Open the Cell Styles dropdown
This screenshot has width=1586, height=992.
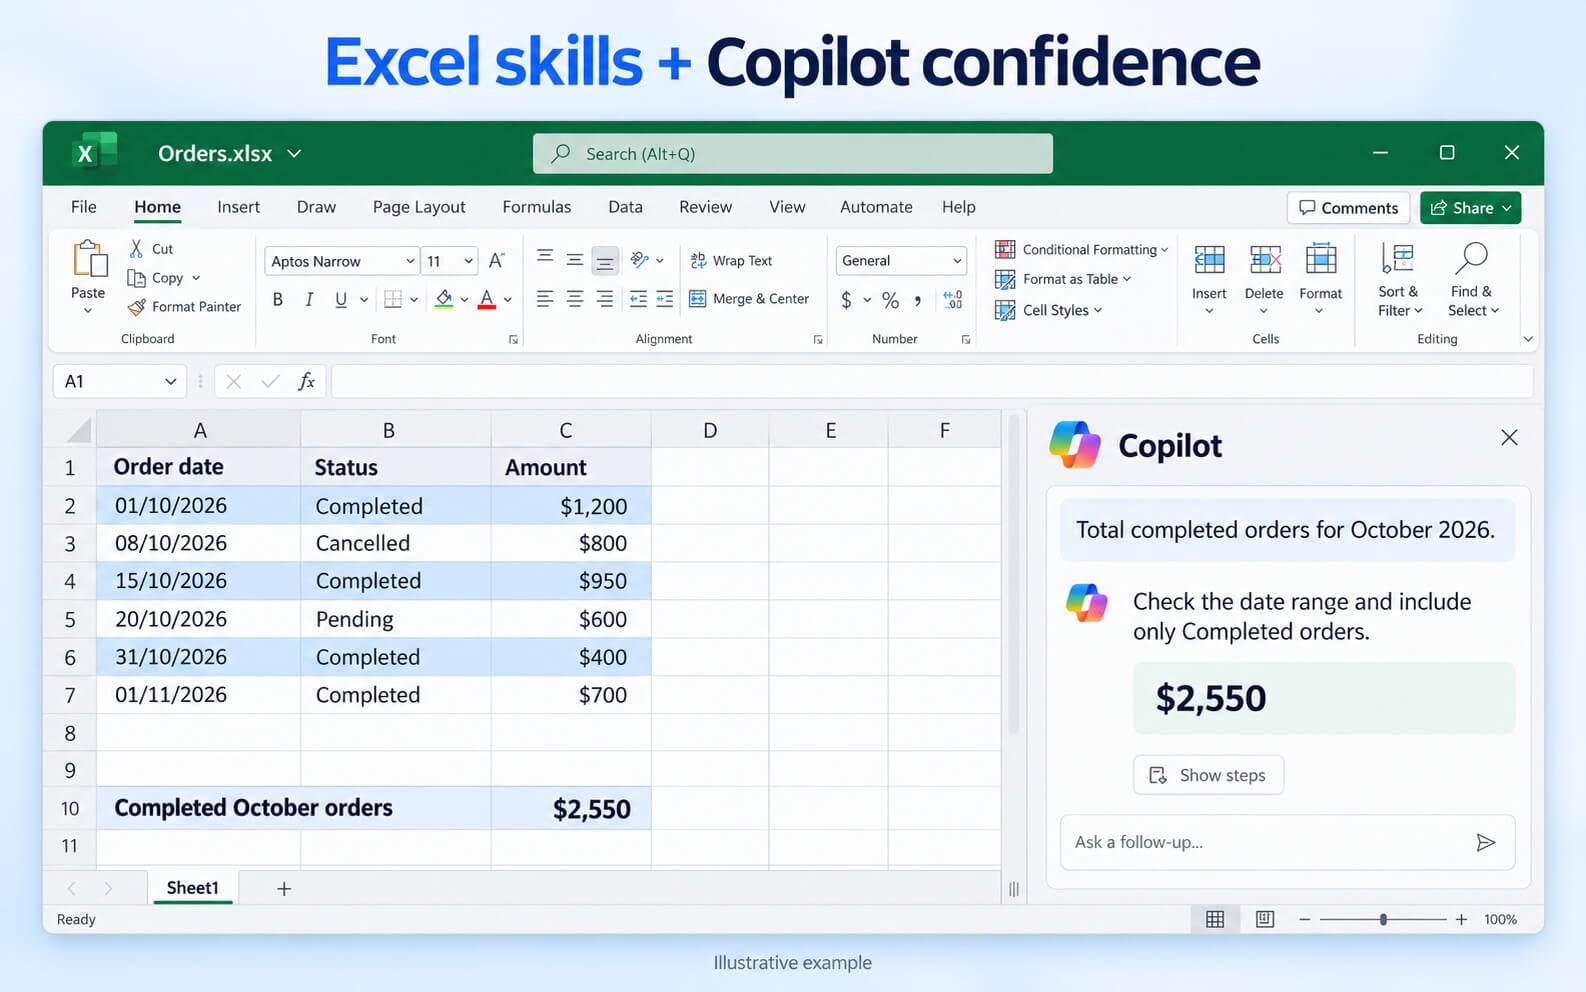[1048, 311]
